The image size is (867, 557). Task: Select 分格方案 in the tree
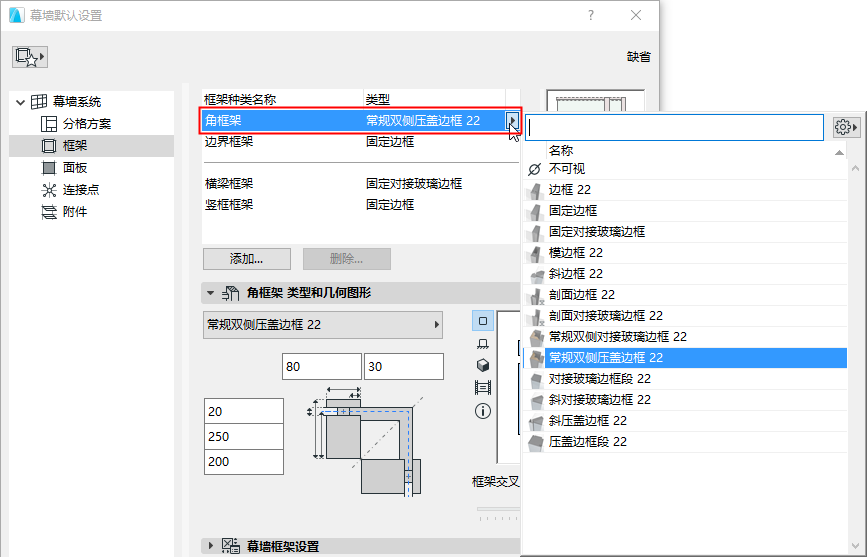click(86, 124)
